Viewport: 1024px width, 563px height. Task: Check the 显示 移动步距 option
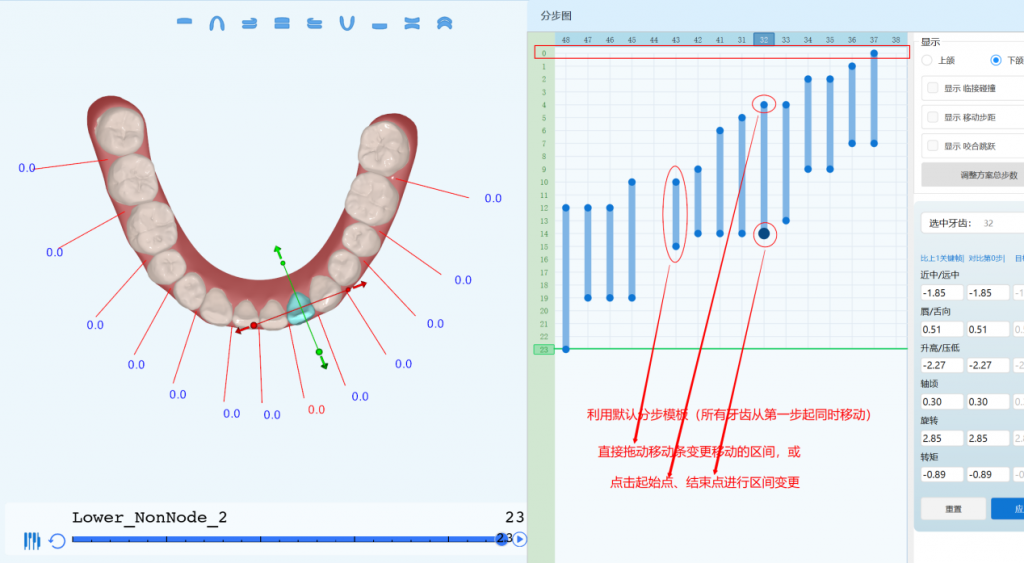(x=933, y=117)
